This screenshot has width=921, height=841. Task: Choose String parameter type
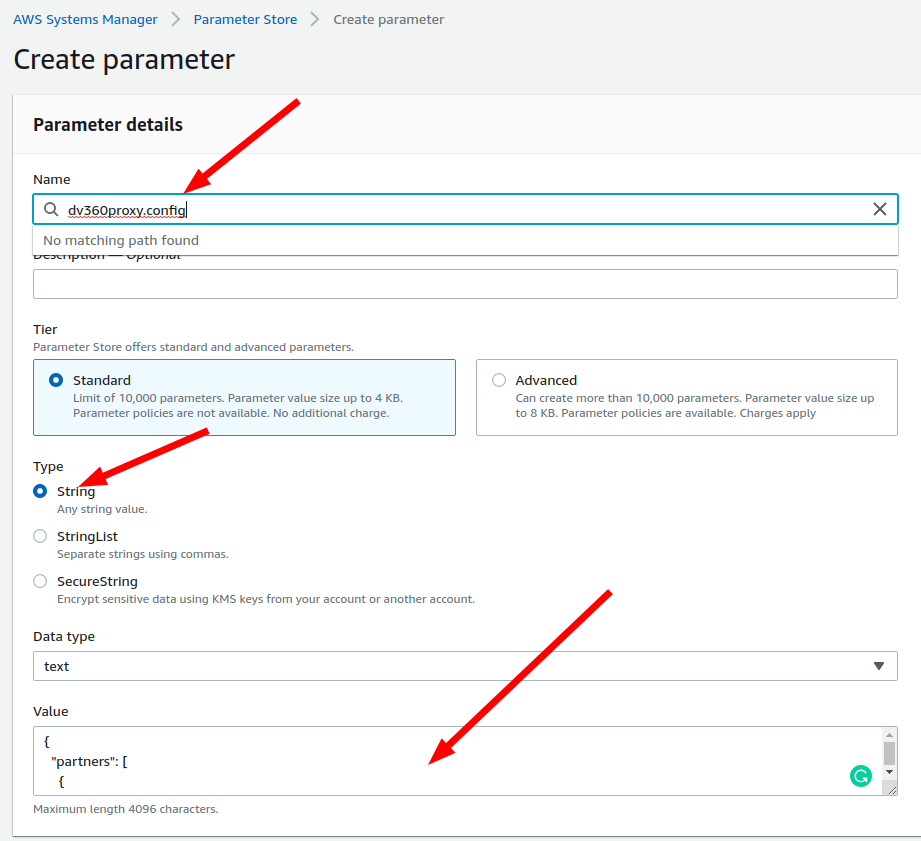pos(40,491)
